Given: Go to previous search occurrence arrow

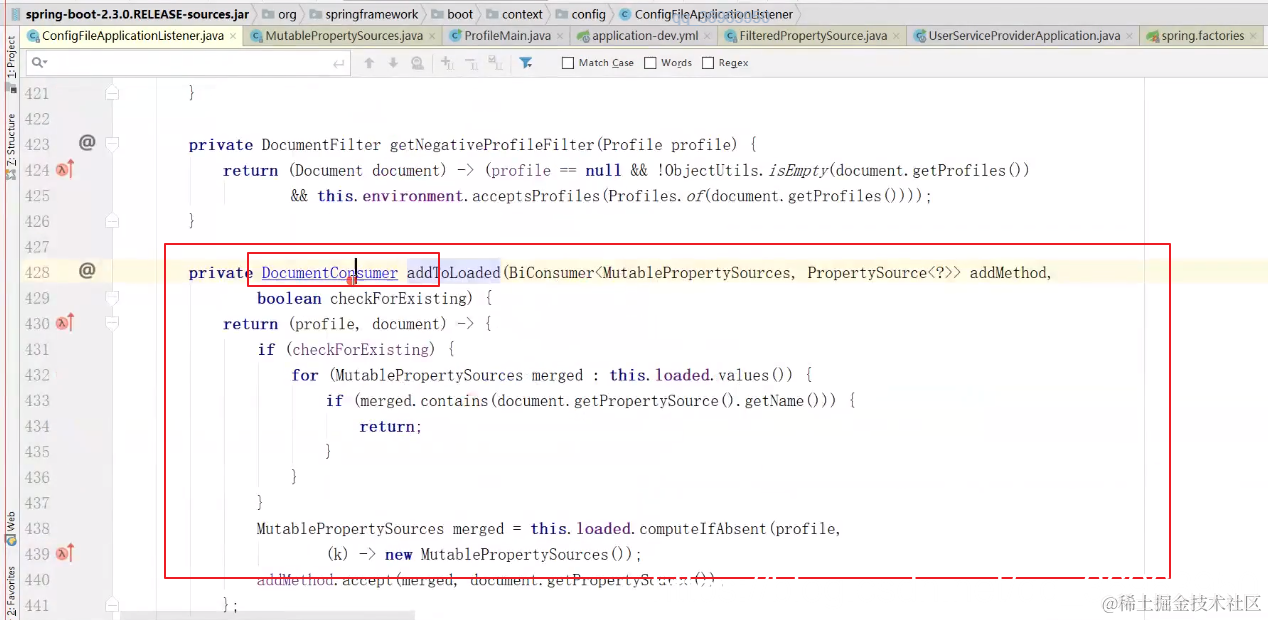Looking at the screenshot, I should tap(369, 63).
